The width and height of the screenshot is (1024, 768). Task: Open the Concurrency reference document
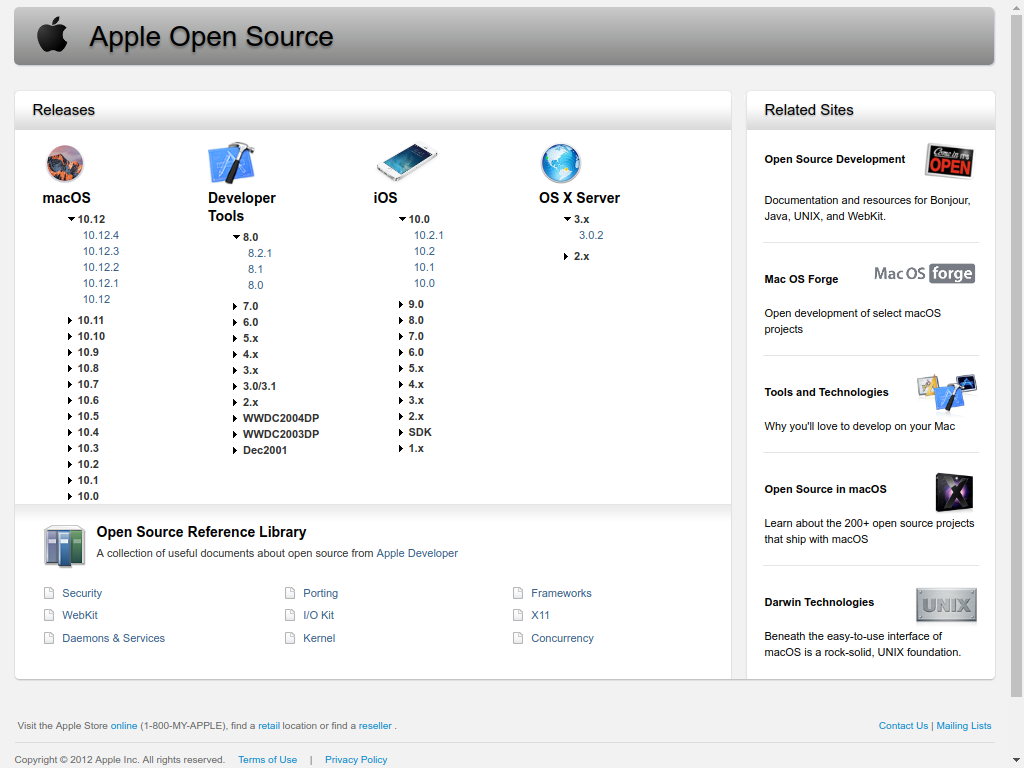pos(562,638)
